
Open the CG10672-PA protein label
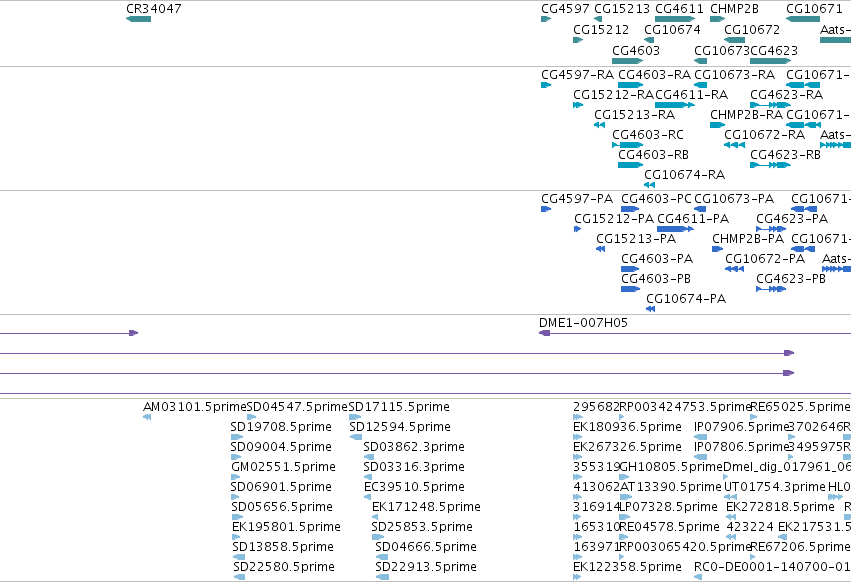click(765, 259)
